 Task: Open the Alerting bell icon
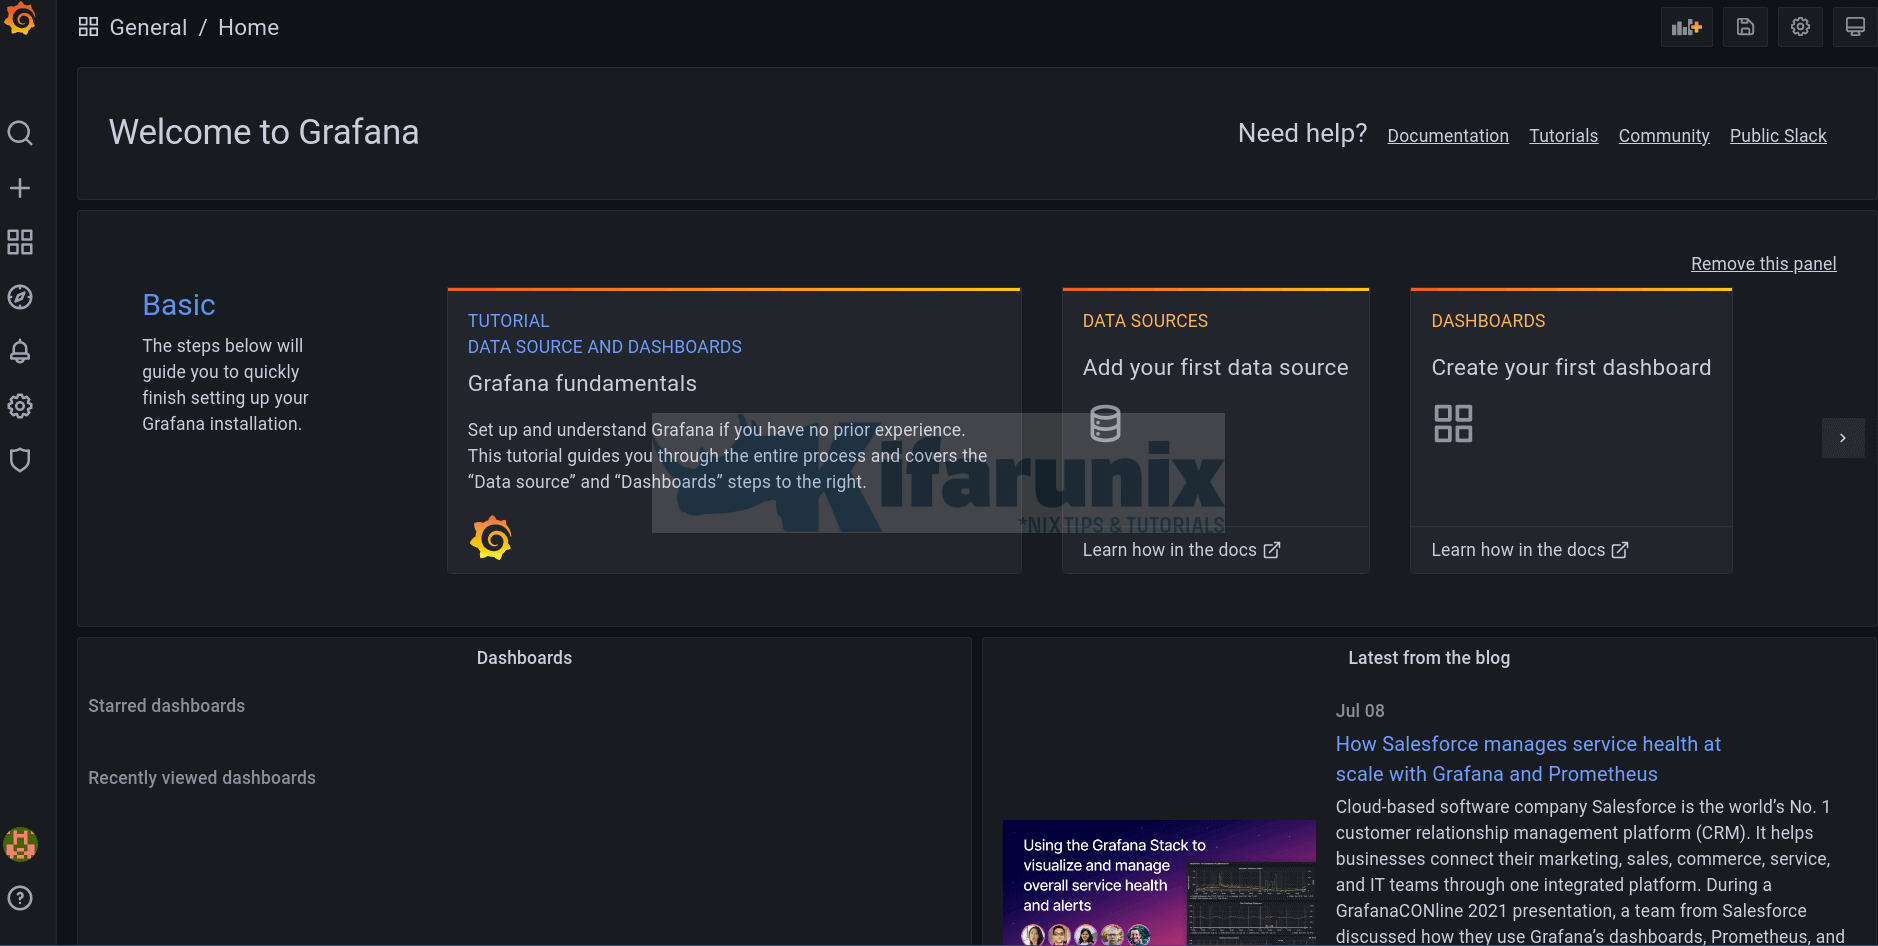(x=20, y=351)
